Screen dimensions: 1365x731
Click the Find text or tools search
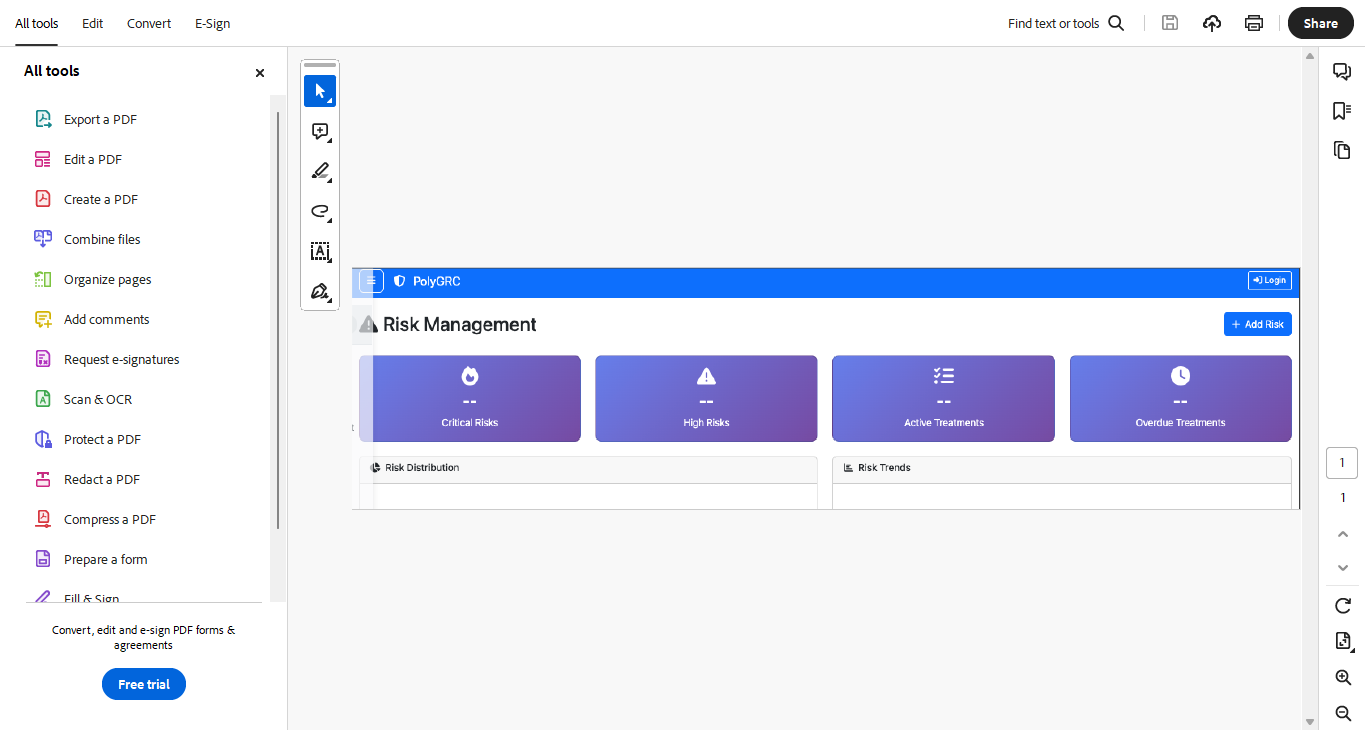tap(1065, 23)
